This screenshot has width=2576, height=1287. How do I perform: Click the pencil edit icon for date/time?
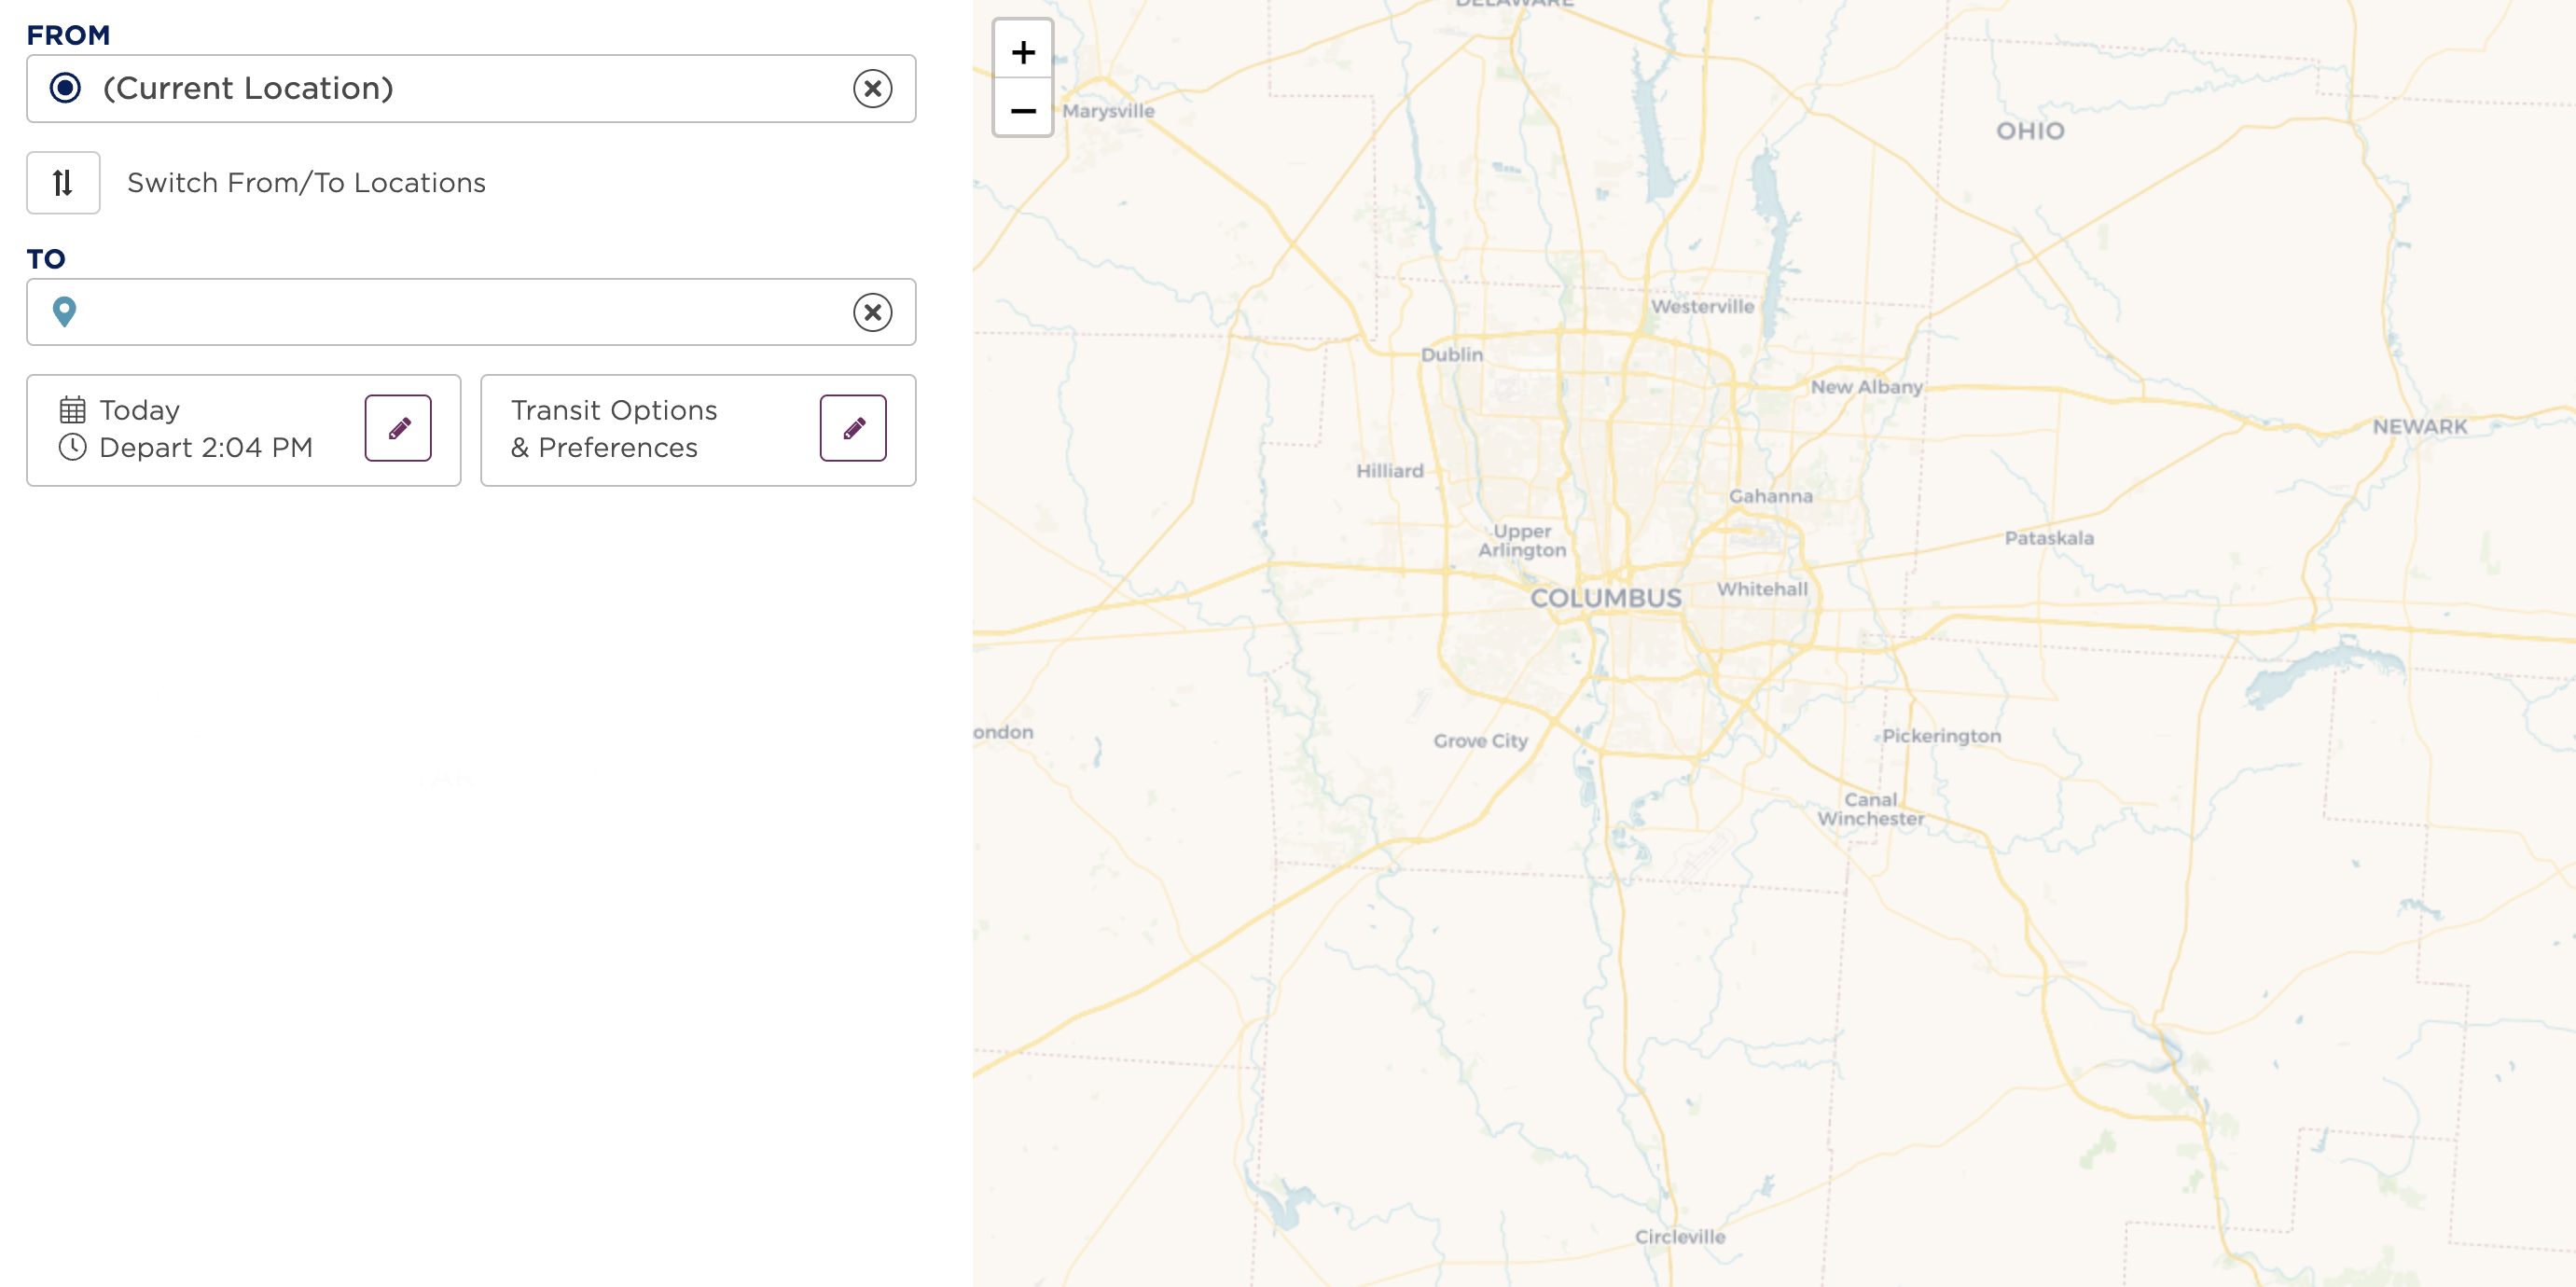(x=399, y=429)
